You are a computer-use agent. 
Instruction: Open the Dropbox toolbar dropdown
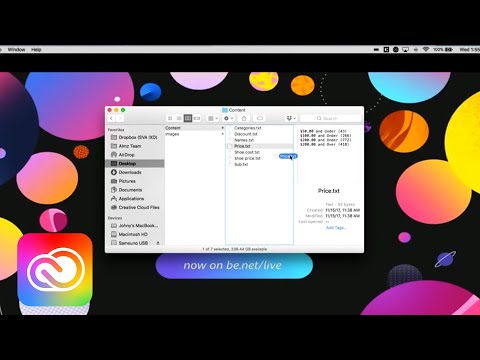(291, 118)
